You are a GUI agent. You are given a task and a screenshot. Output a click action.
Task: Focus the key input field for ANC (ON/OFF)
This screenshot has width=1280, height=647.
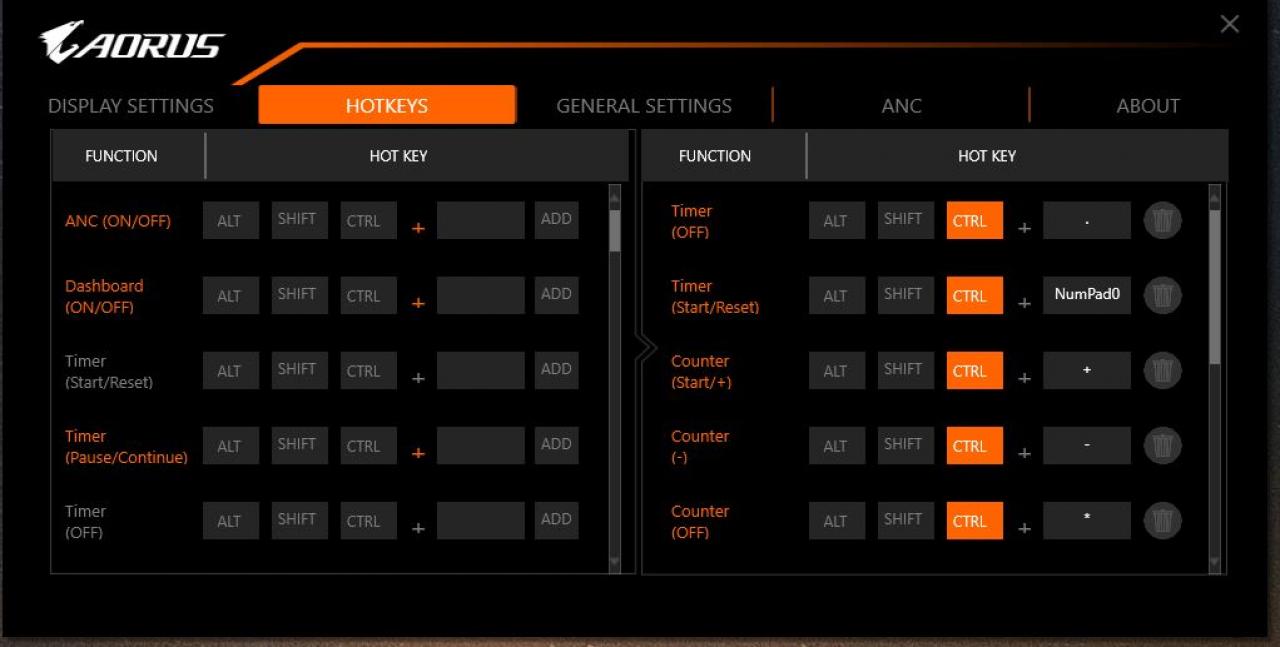[481, 221]
